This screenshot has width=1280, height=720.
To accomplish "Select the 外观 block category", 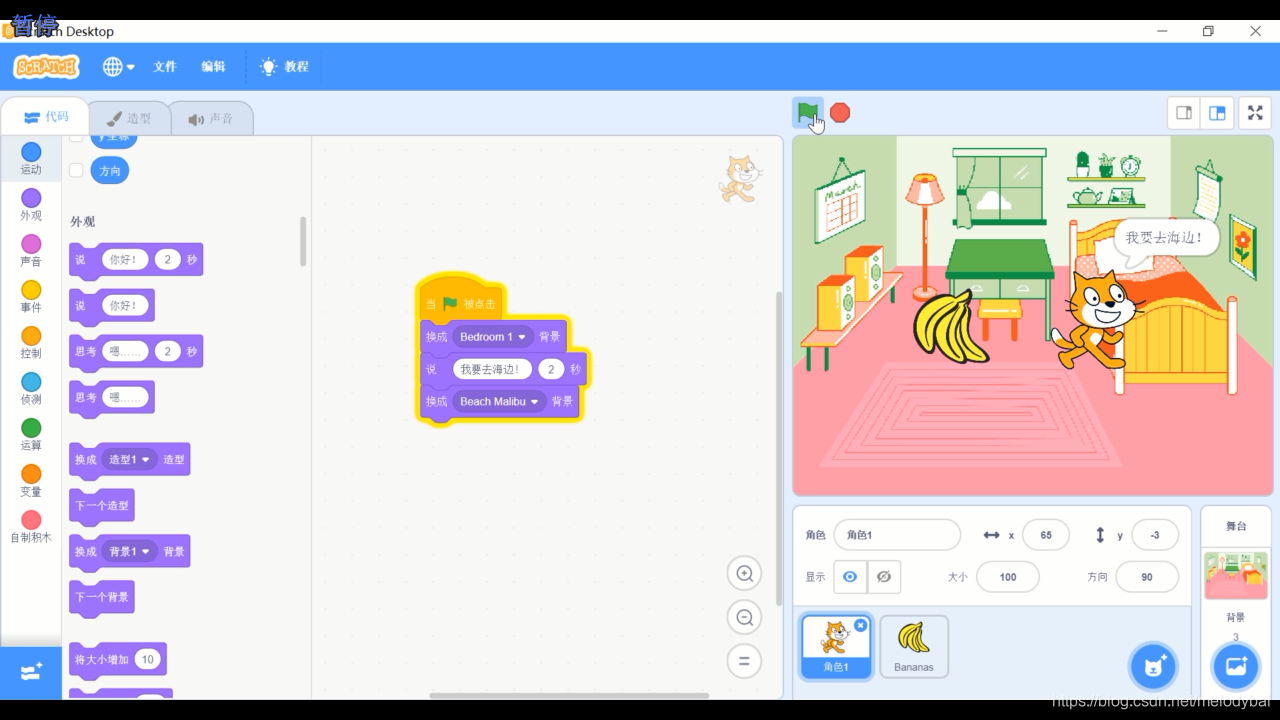I will click(x=31, y=205).
